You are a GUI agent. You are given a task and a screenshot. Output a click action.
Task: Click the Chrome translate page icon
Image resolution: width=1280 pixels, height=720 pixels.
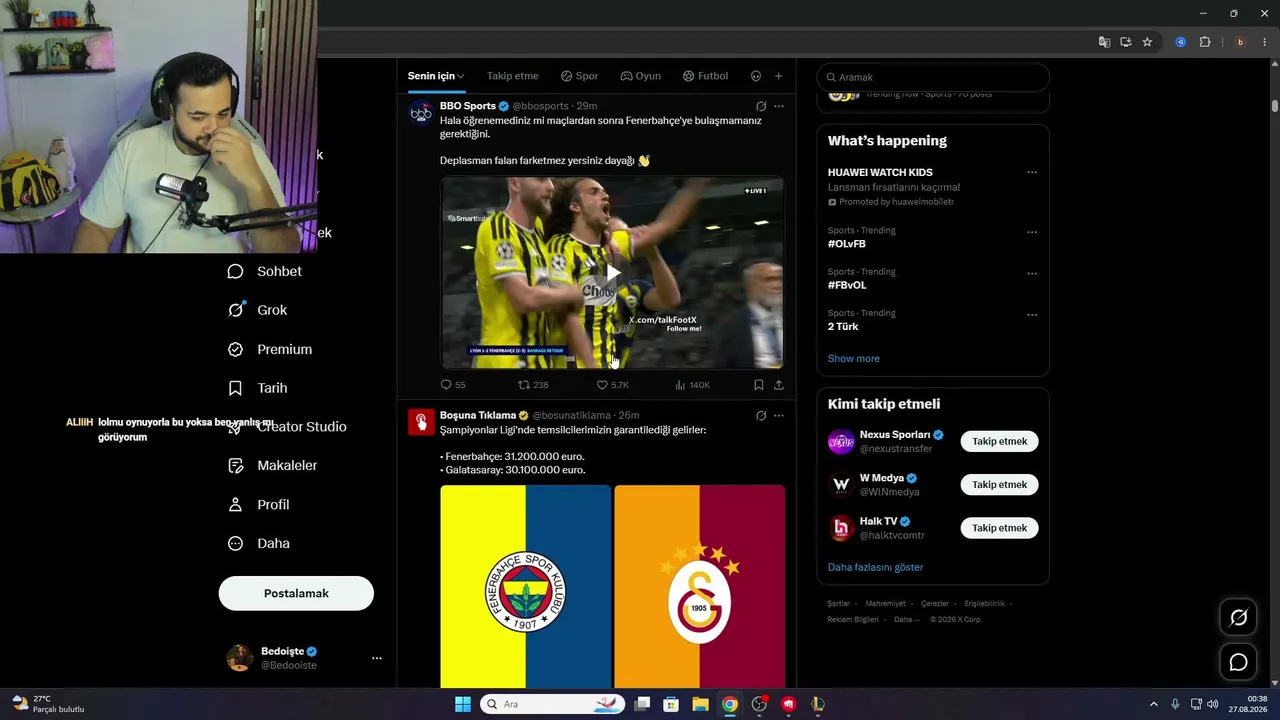pyautogui.click(x=1104, y=42)
